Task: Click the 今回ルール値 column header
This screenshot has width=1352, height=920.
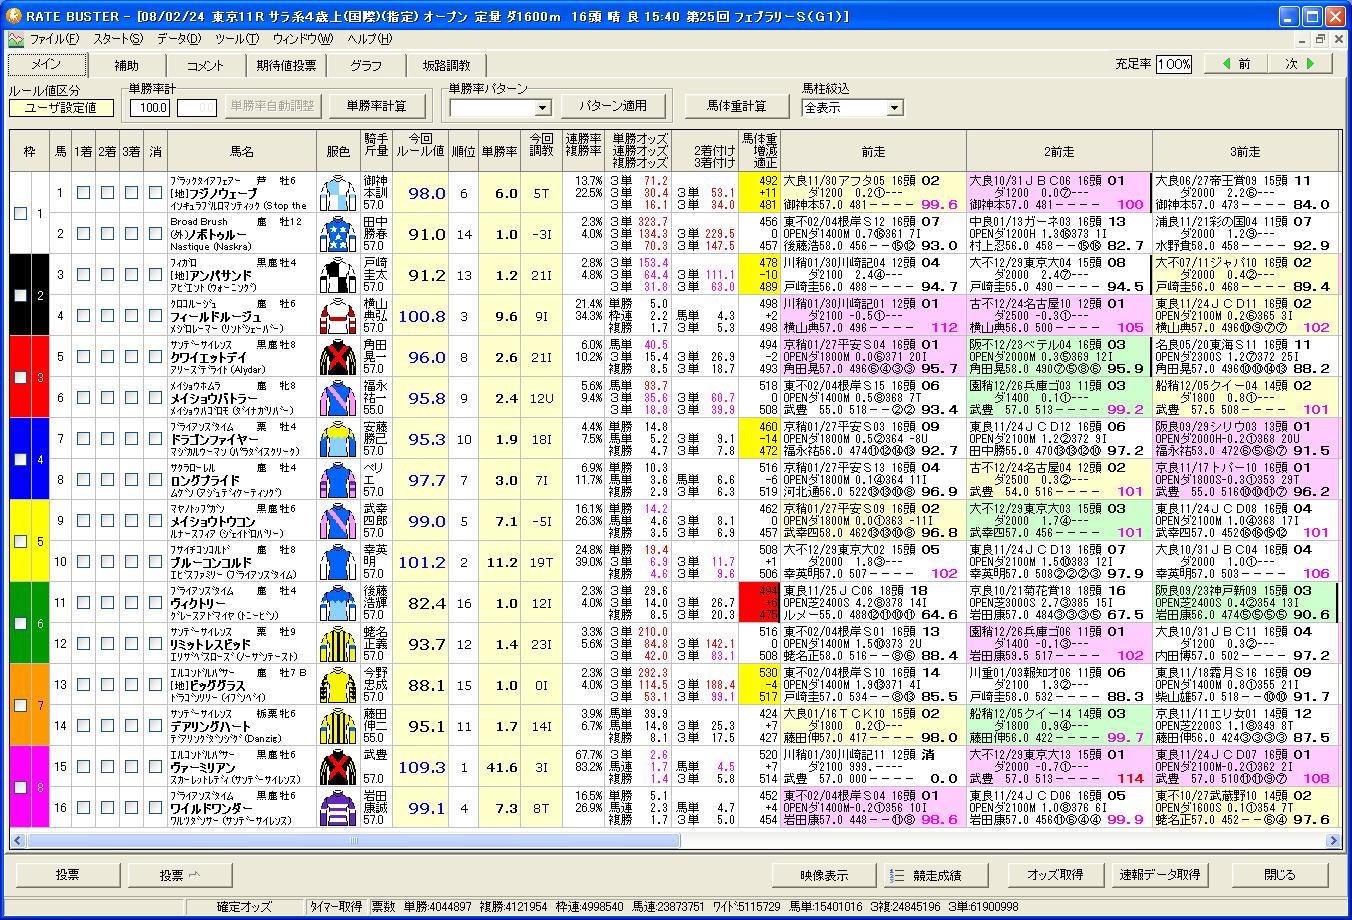Action: (421, 151)
